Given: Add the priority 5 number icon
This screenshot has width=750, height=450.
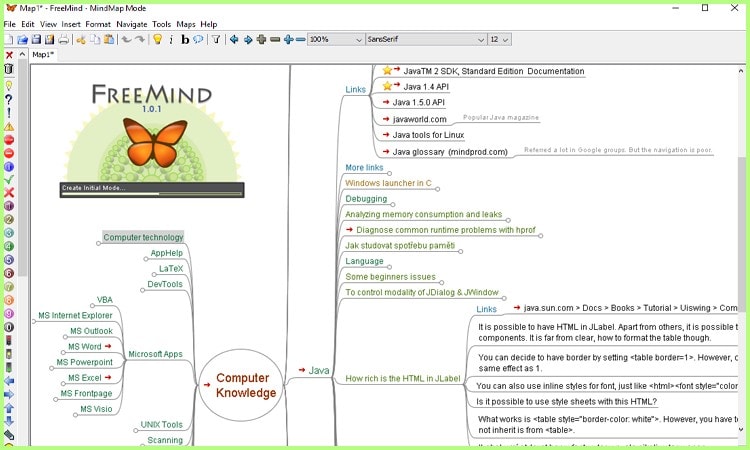Looking at the screenshot, I should coord(9,260).
